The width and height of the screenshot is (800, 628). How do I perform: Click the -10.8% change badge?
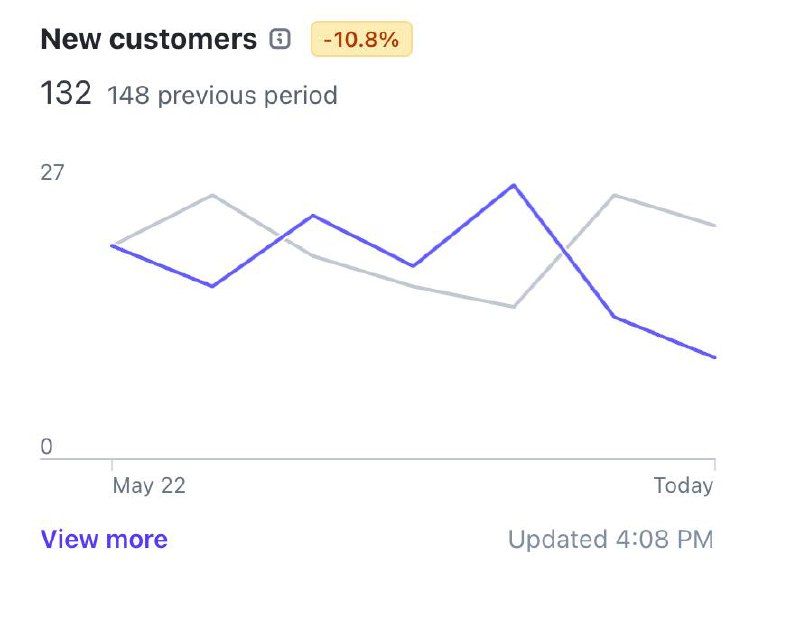pos(361,40)
